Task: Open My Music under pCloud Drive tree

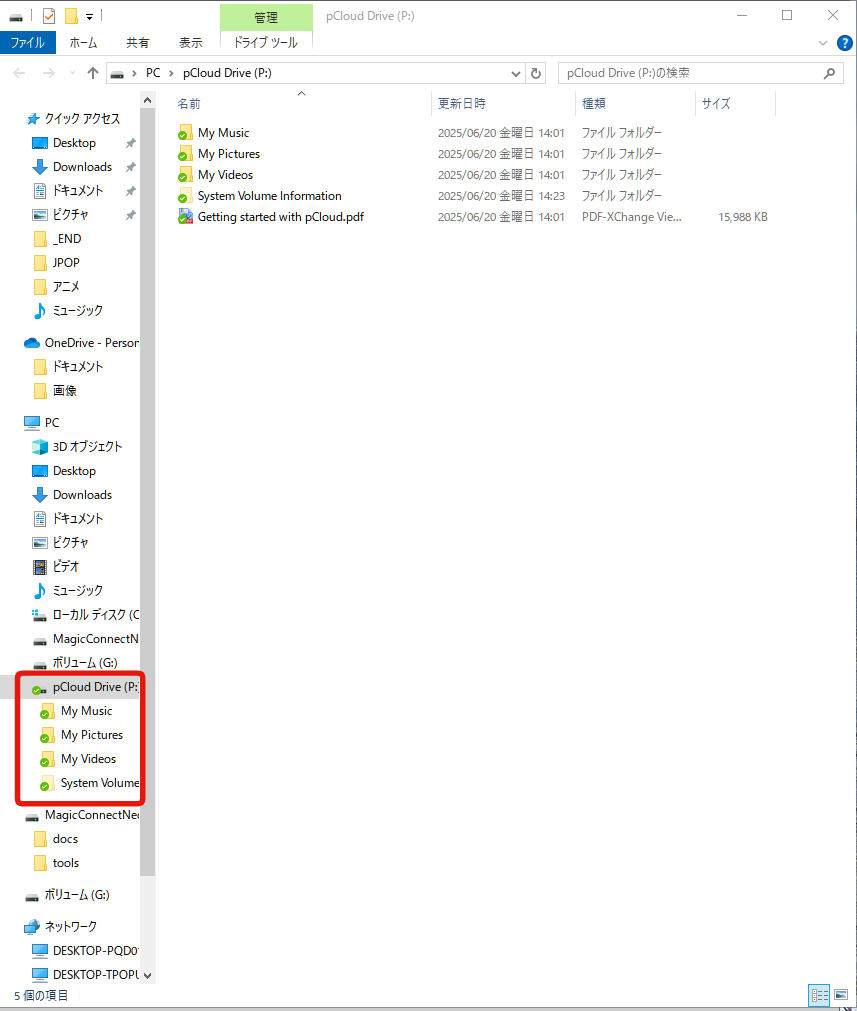Action: (x=86, y=711)
